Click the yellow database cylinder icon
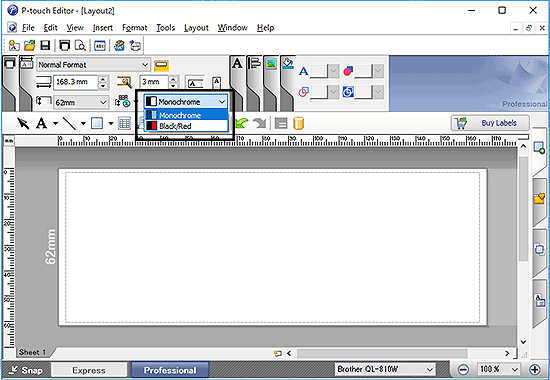The height and width of the screenshot is (380, 550). pos(299,123)
